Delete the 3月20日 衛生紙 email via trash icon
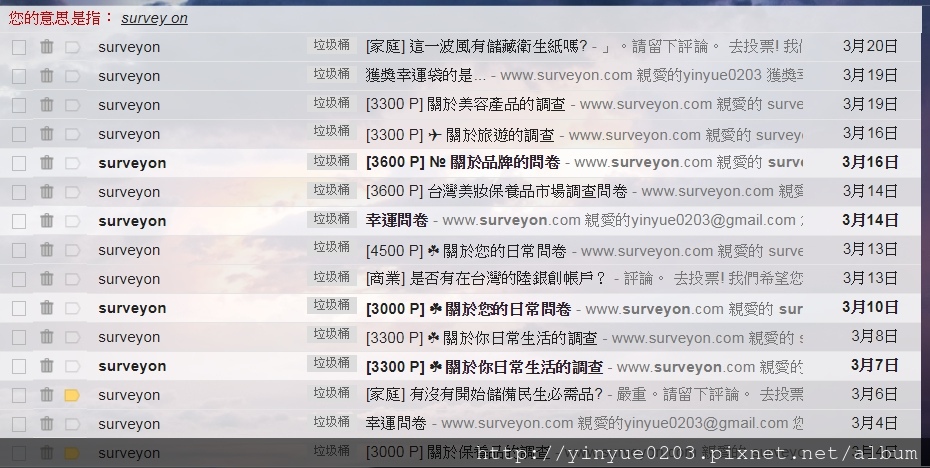This screenshot has width=930, height=468. click(47, 46)
